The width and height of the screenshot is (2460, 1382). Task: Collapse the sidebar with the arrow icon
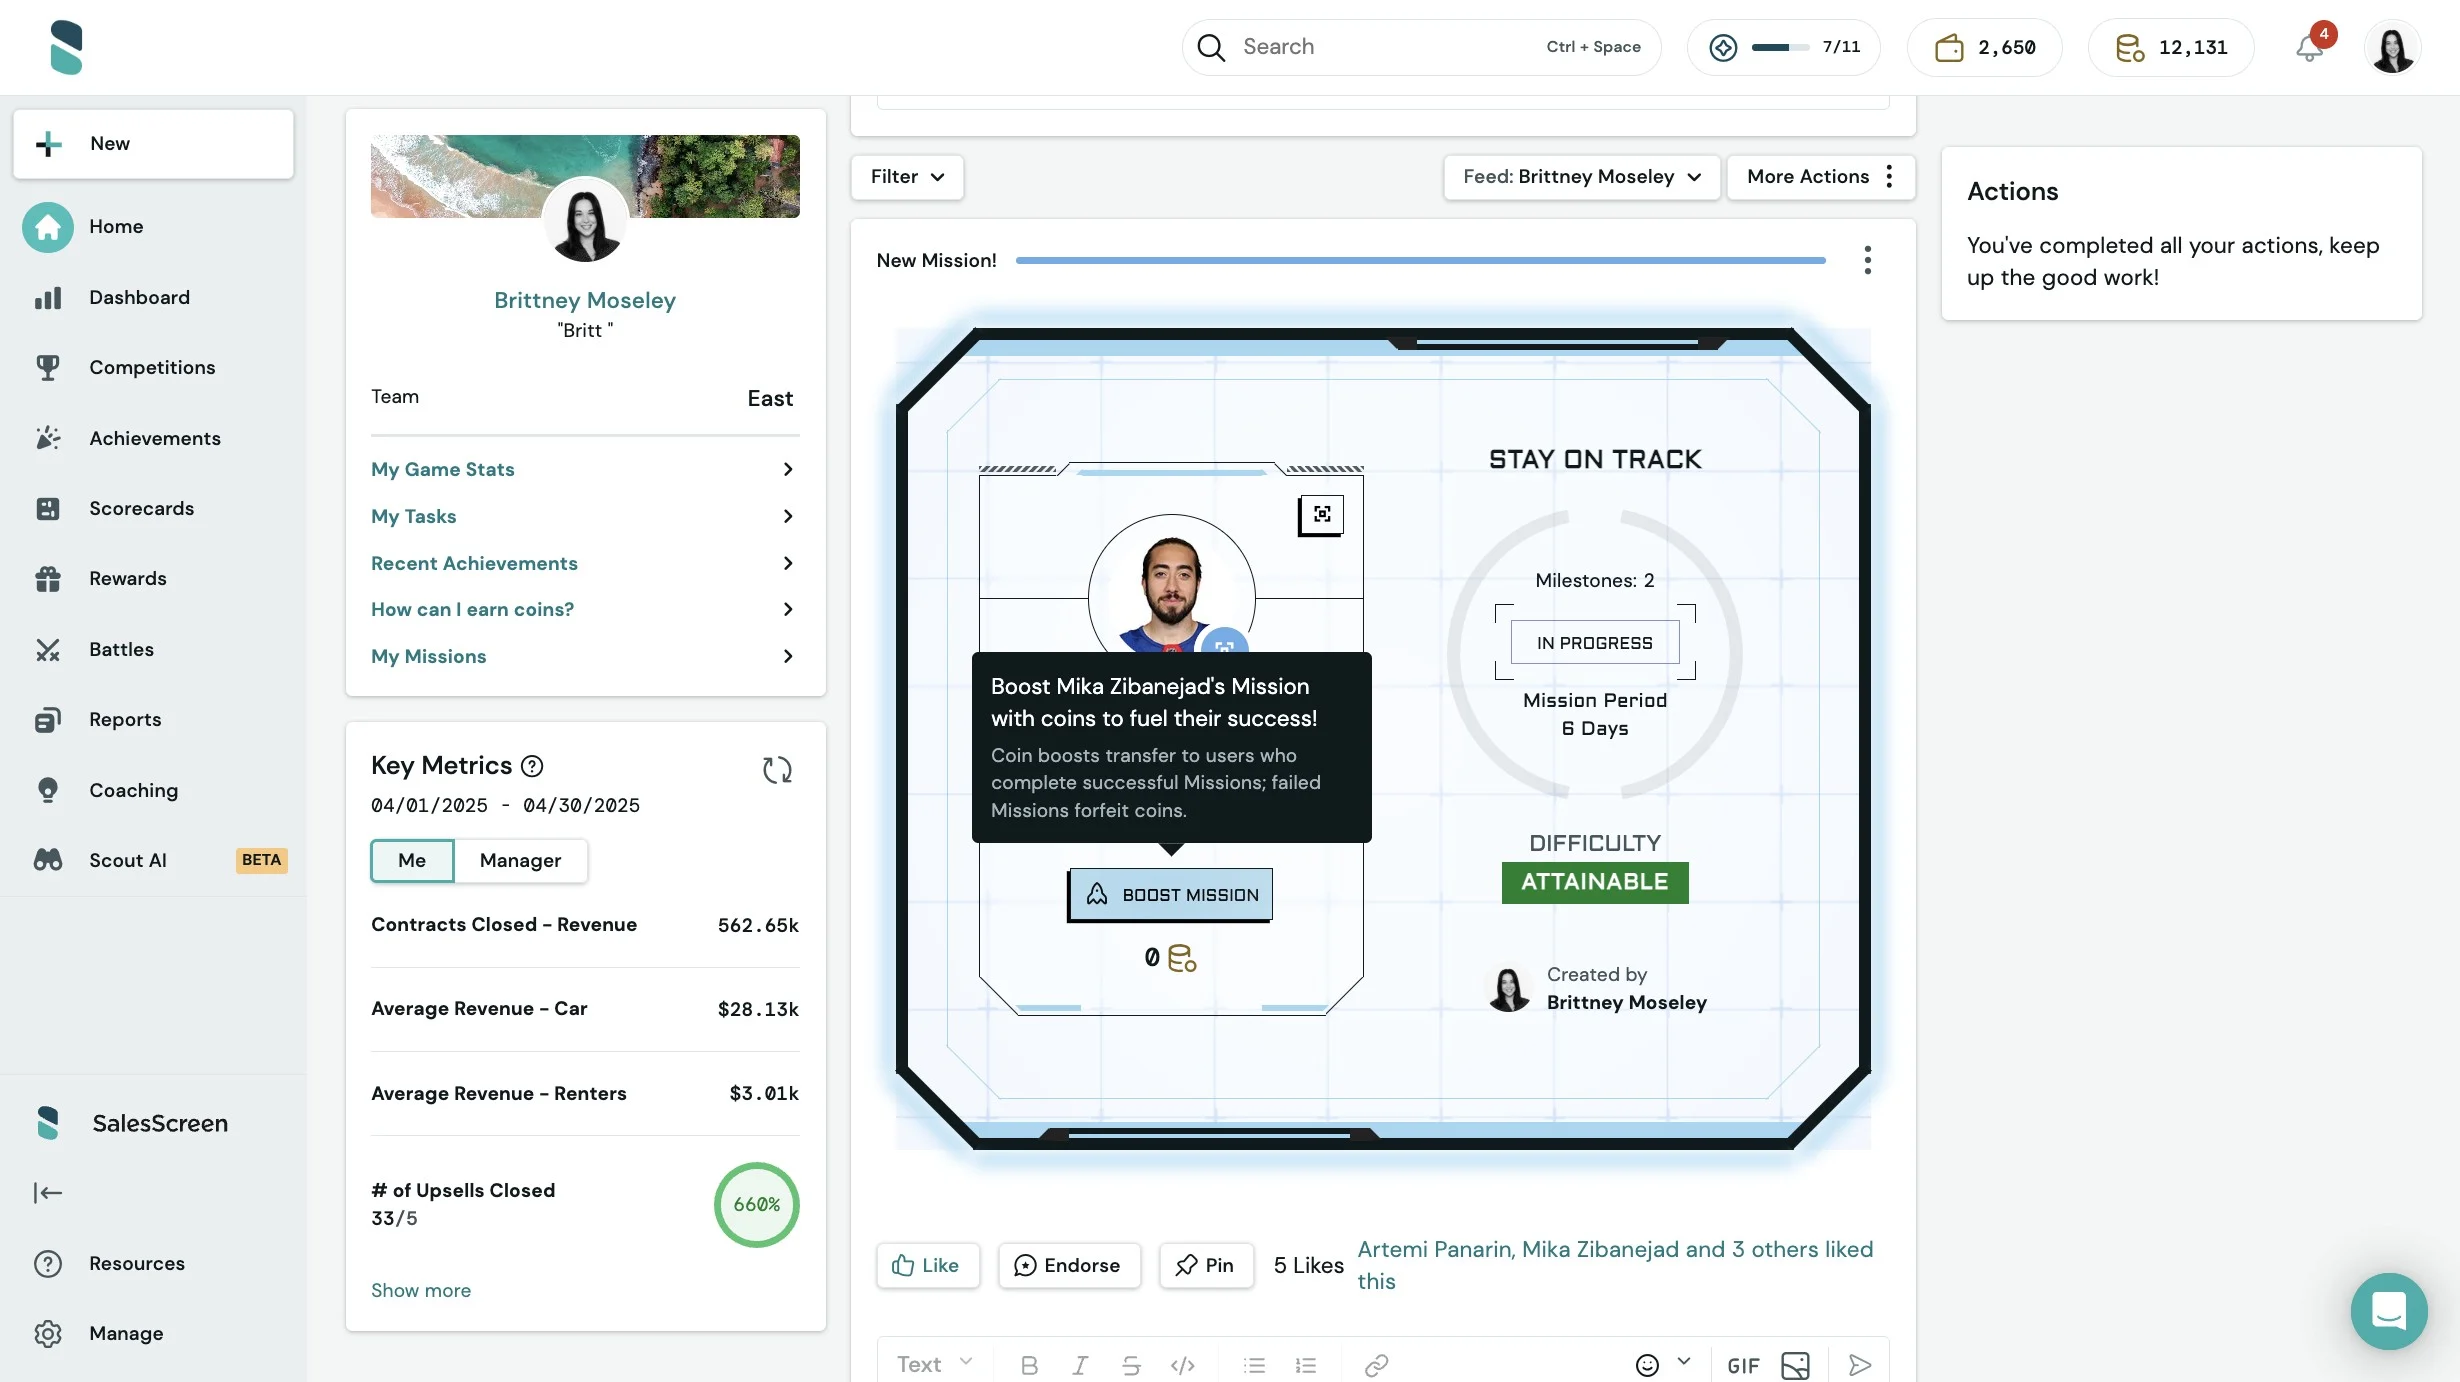click(48, 1193)
